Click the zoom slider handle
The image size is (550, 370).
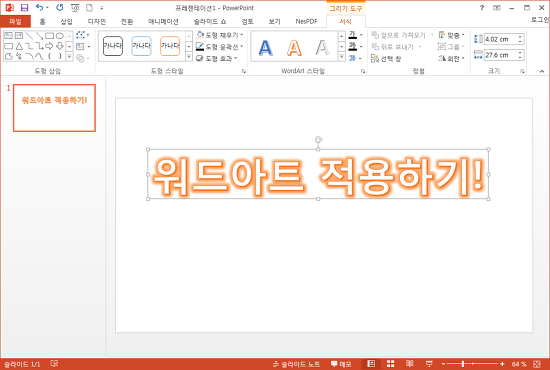[x=463, y=364]
